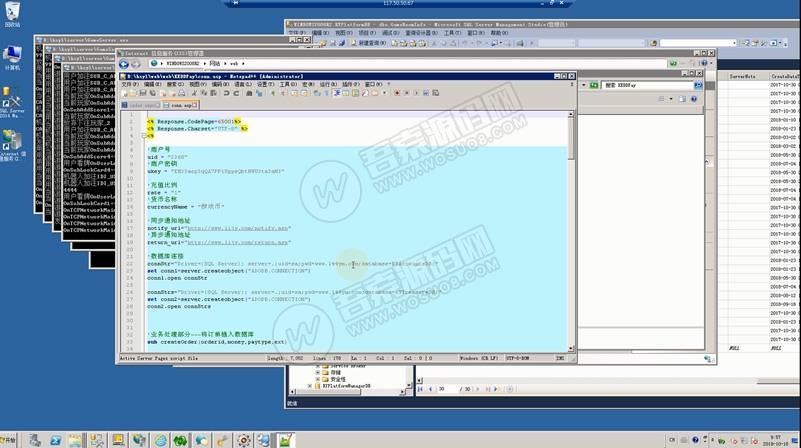The image size is (801, 448).
Task: Expand the 安全性 folder in Object Explorer
Action: pos(317,380)
